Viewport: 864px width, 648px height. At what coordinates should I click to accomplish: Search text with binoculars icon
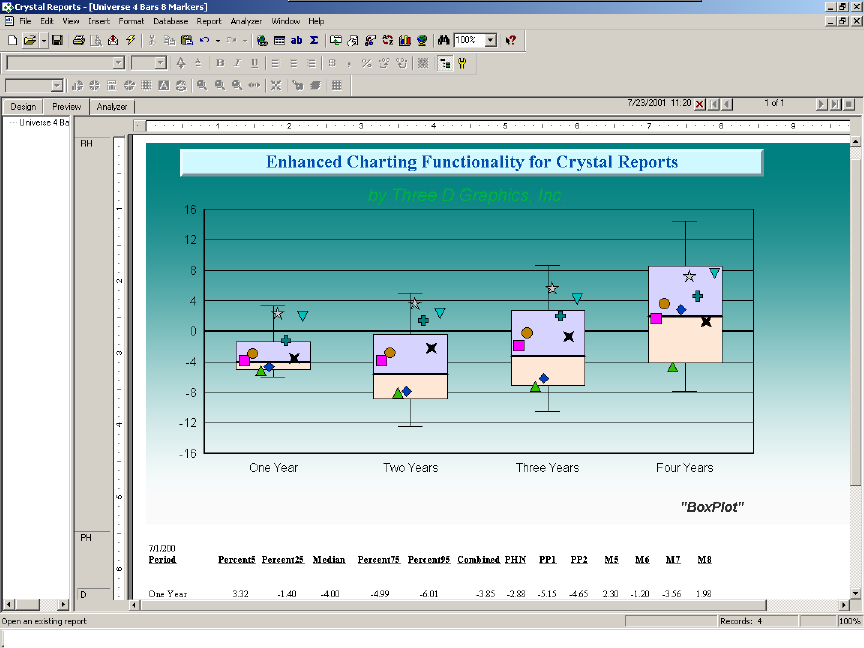click(x=444, y=40)
